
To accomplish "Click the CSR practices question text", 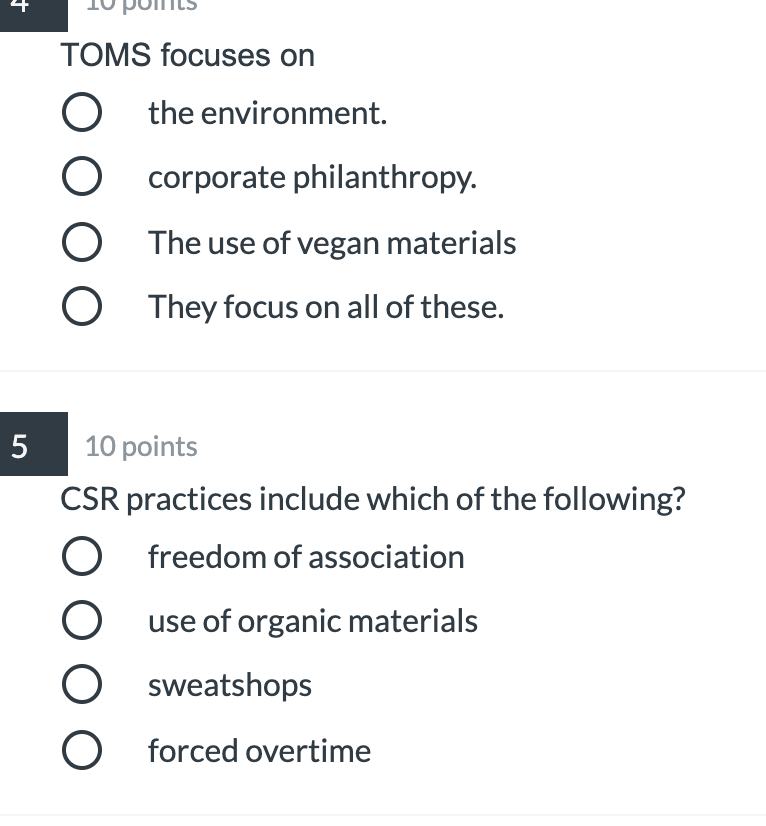I will coord(373,498).
